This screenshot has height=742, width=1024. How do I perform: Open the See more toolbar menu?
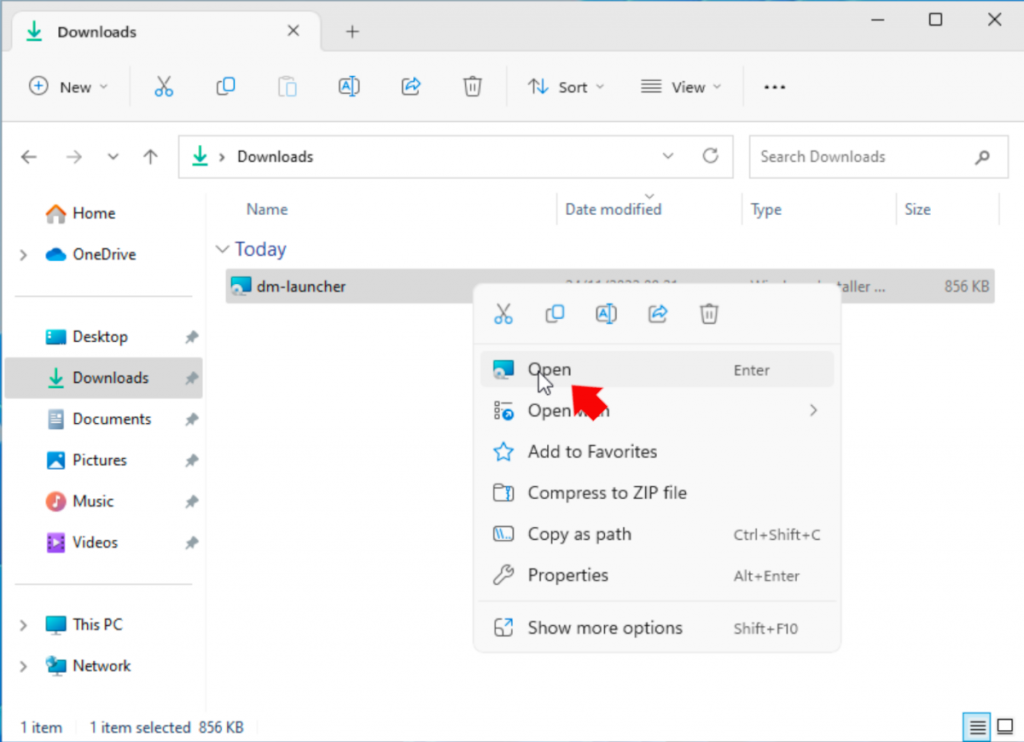pos(774,87)
